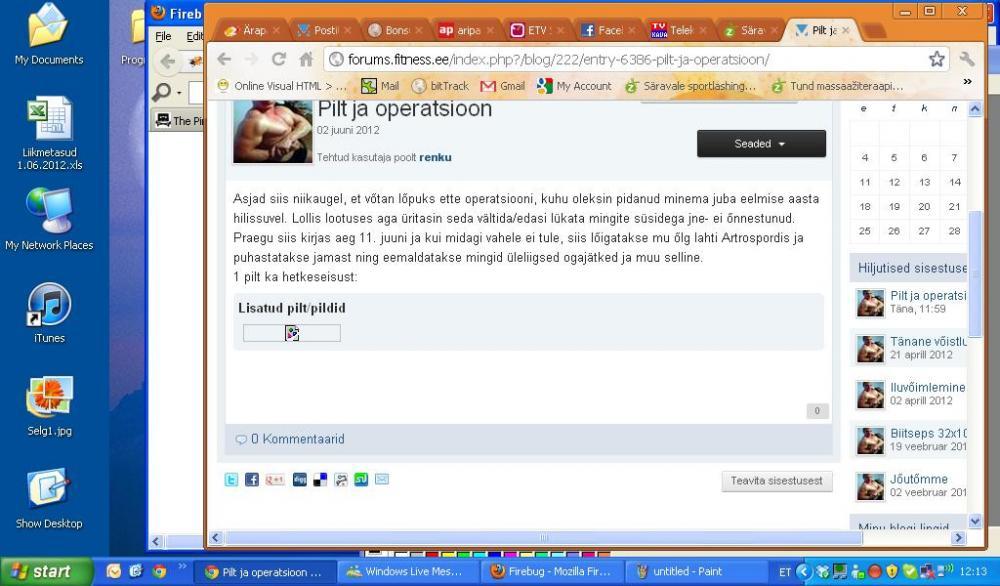This screenshot has width=1000, height=586.
Task: Switch to the Facebook tab
Action: [x=606, y=30]
